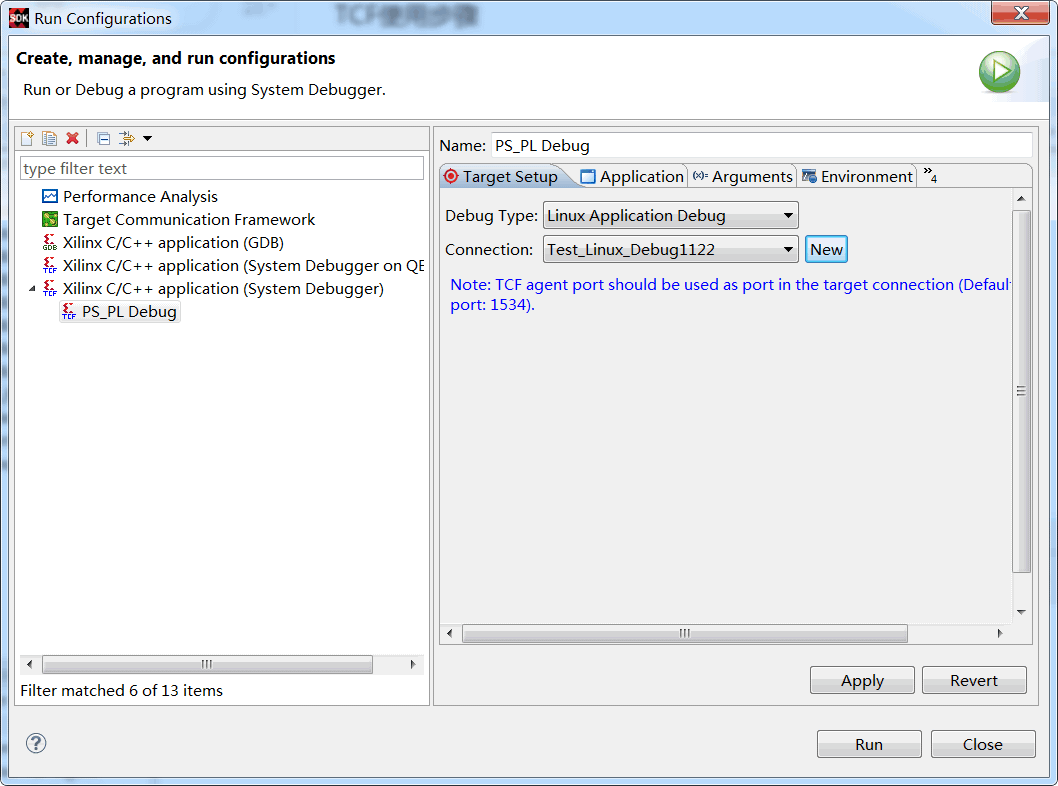
Task: Click the help question mark icon
Action: point(36,743)
